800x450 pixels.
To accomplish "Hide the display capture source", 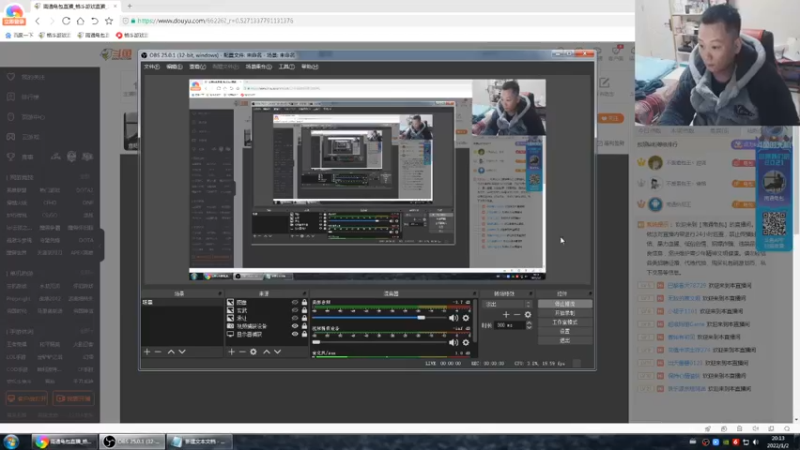I will pyautogui.click(x=294, y=334).
